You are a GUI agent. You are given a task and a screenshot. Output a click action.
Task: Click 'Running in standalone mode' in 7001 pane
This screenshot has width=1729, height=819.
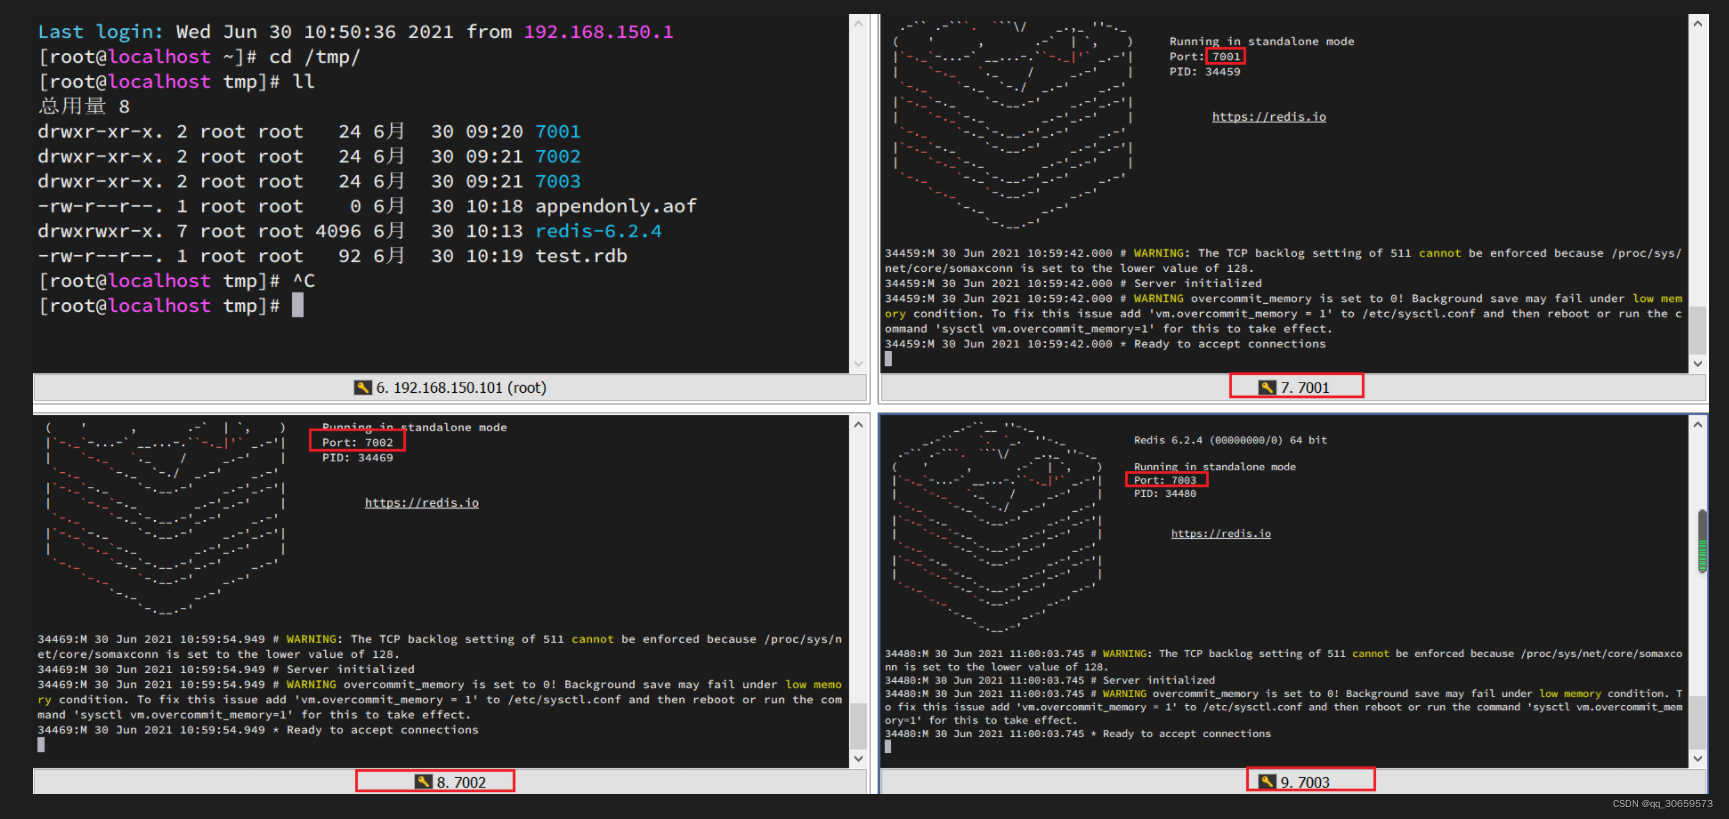coord(1262,42)
